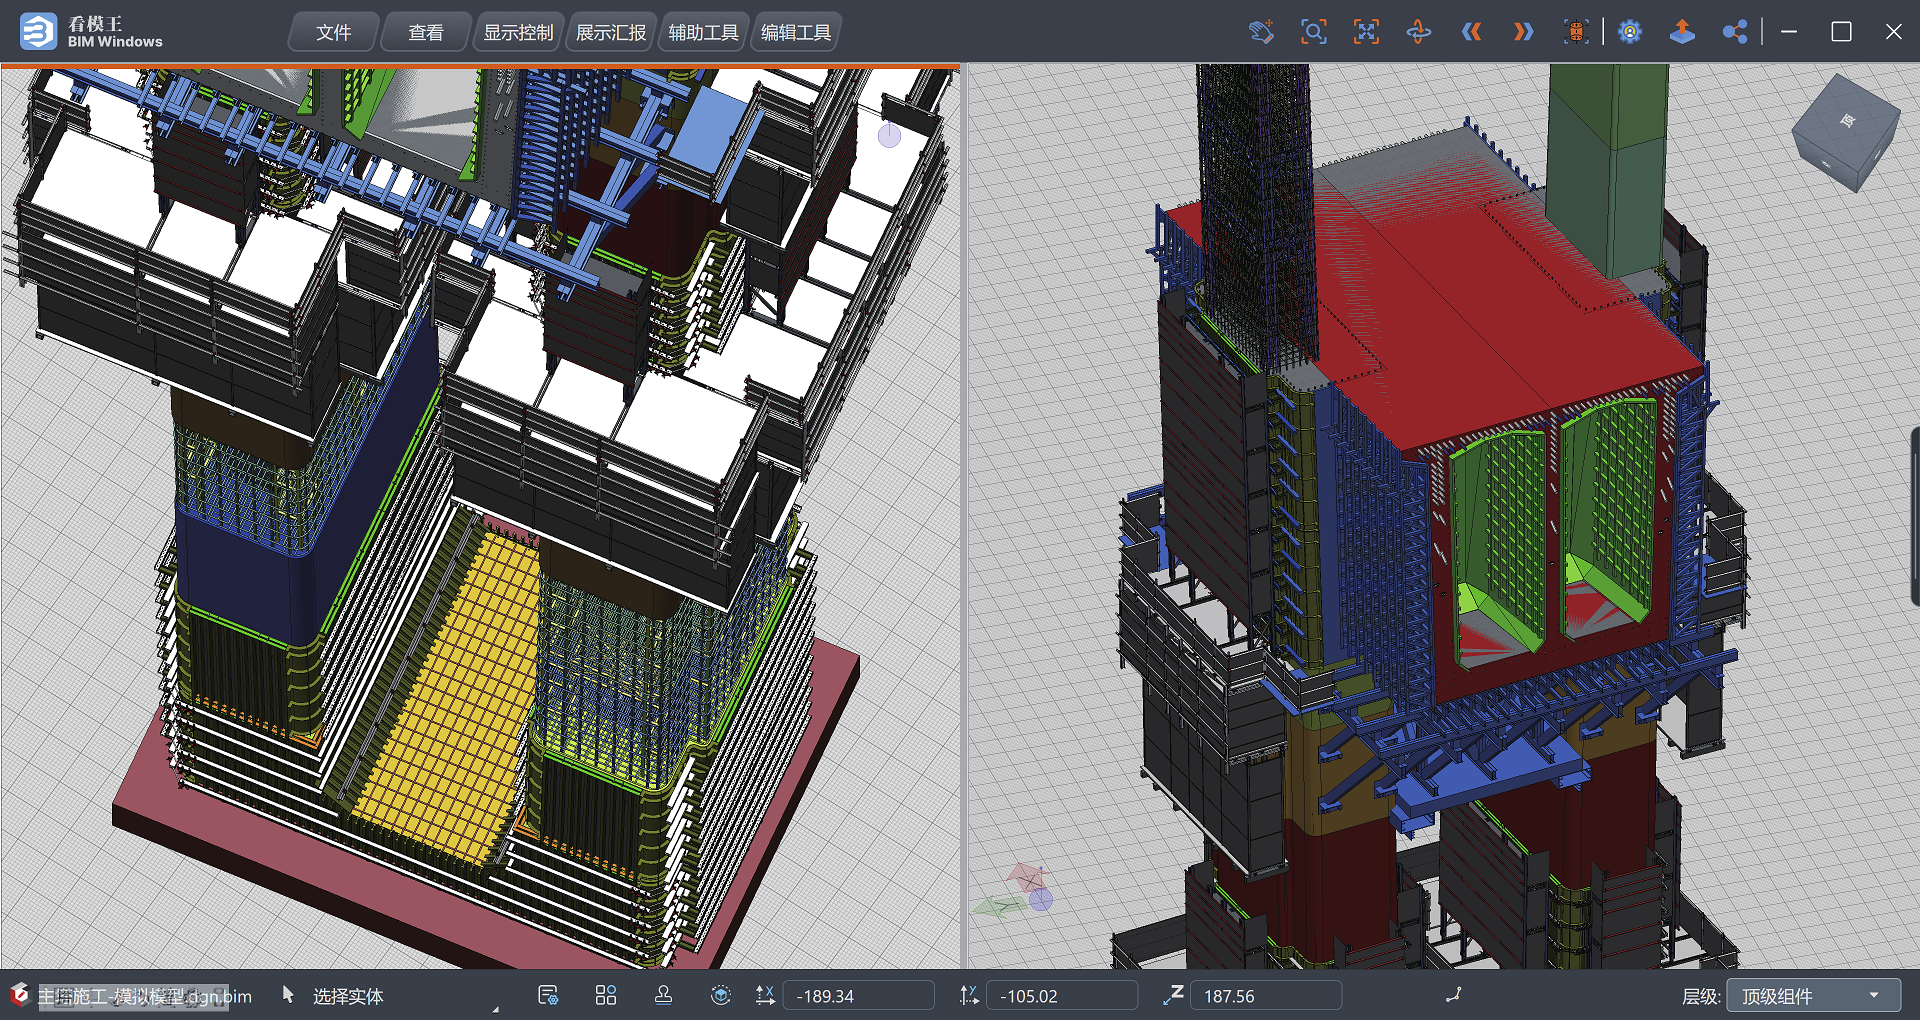Open the 显示控制 menu
1920x1020 pixels.
pos(518,33)
